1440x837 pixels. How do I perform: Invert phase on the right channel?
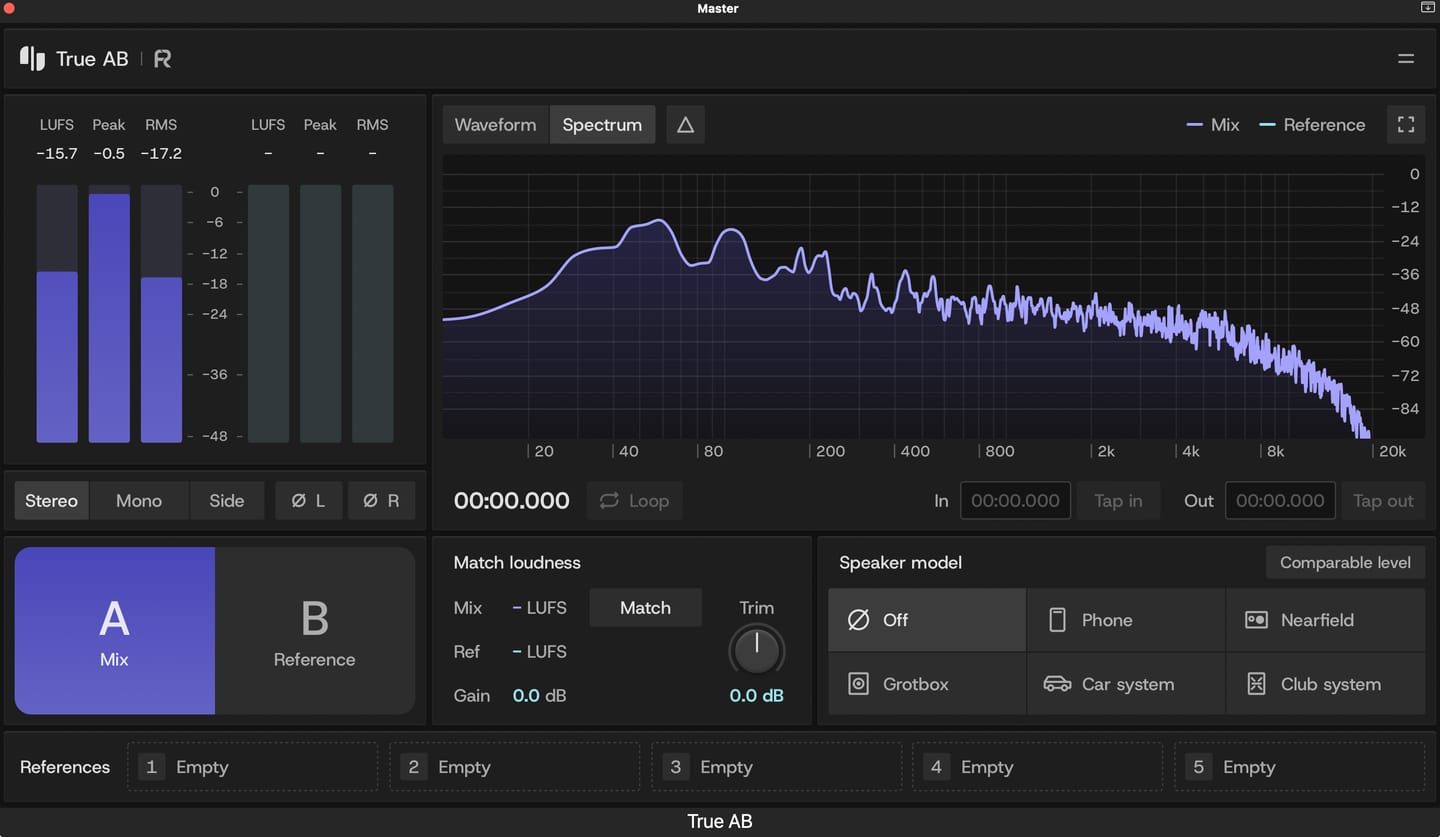[381, 501]
